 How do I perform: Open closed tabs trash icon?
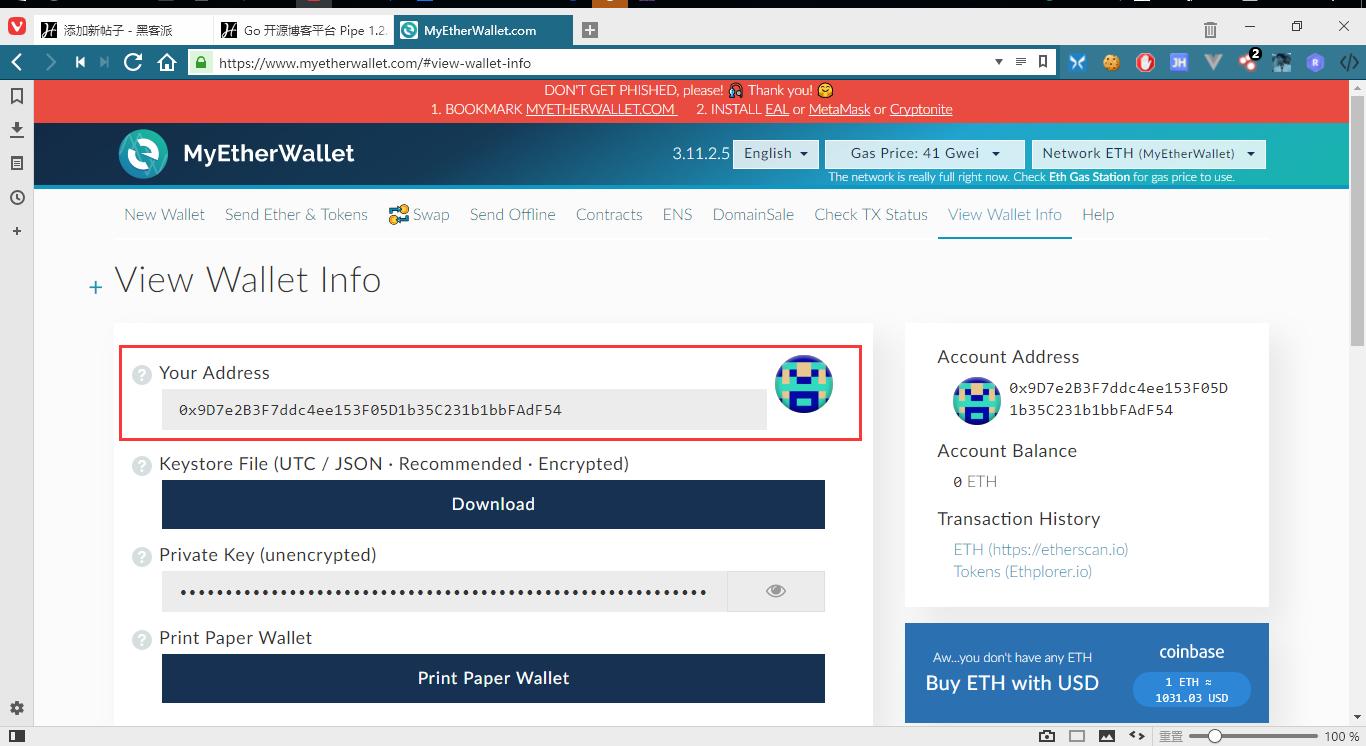click(x=1210, y=30)
